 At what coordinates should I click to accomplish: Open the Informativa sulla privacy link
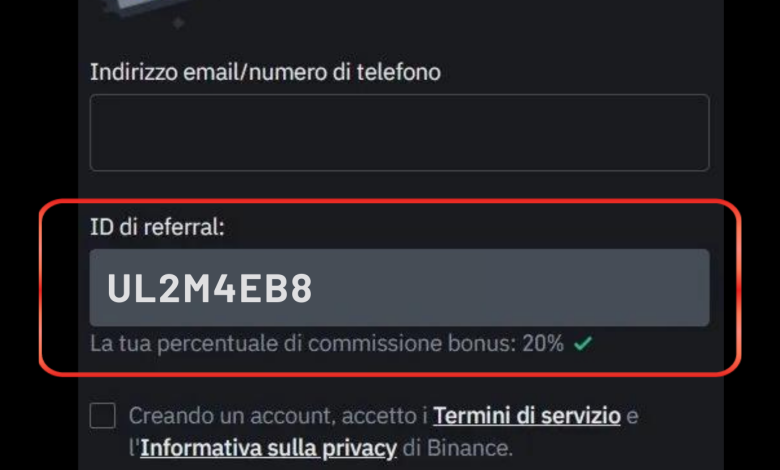coord(269,448)
